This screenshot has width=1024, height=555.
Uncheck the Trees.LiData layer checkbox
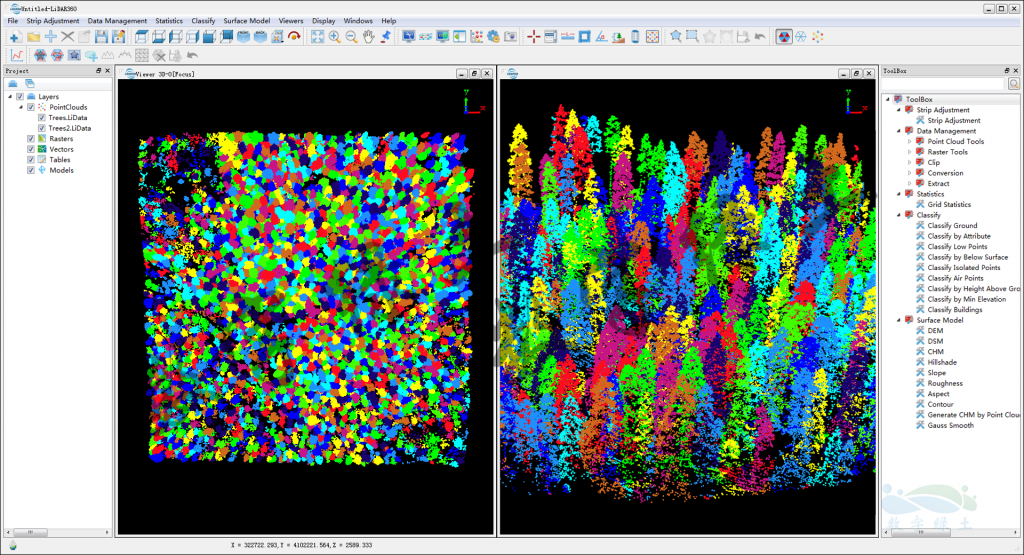[42, 117]
